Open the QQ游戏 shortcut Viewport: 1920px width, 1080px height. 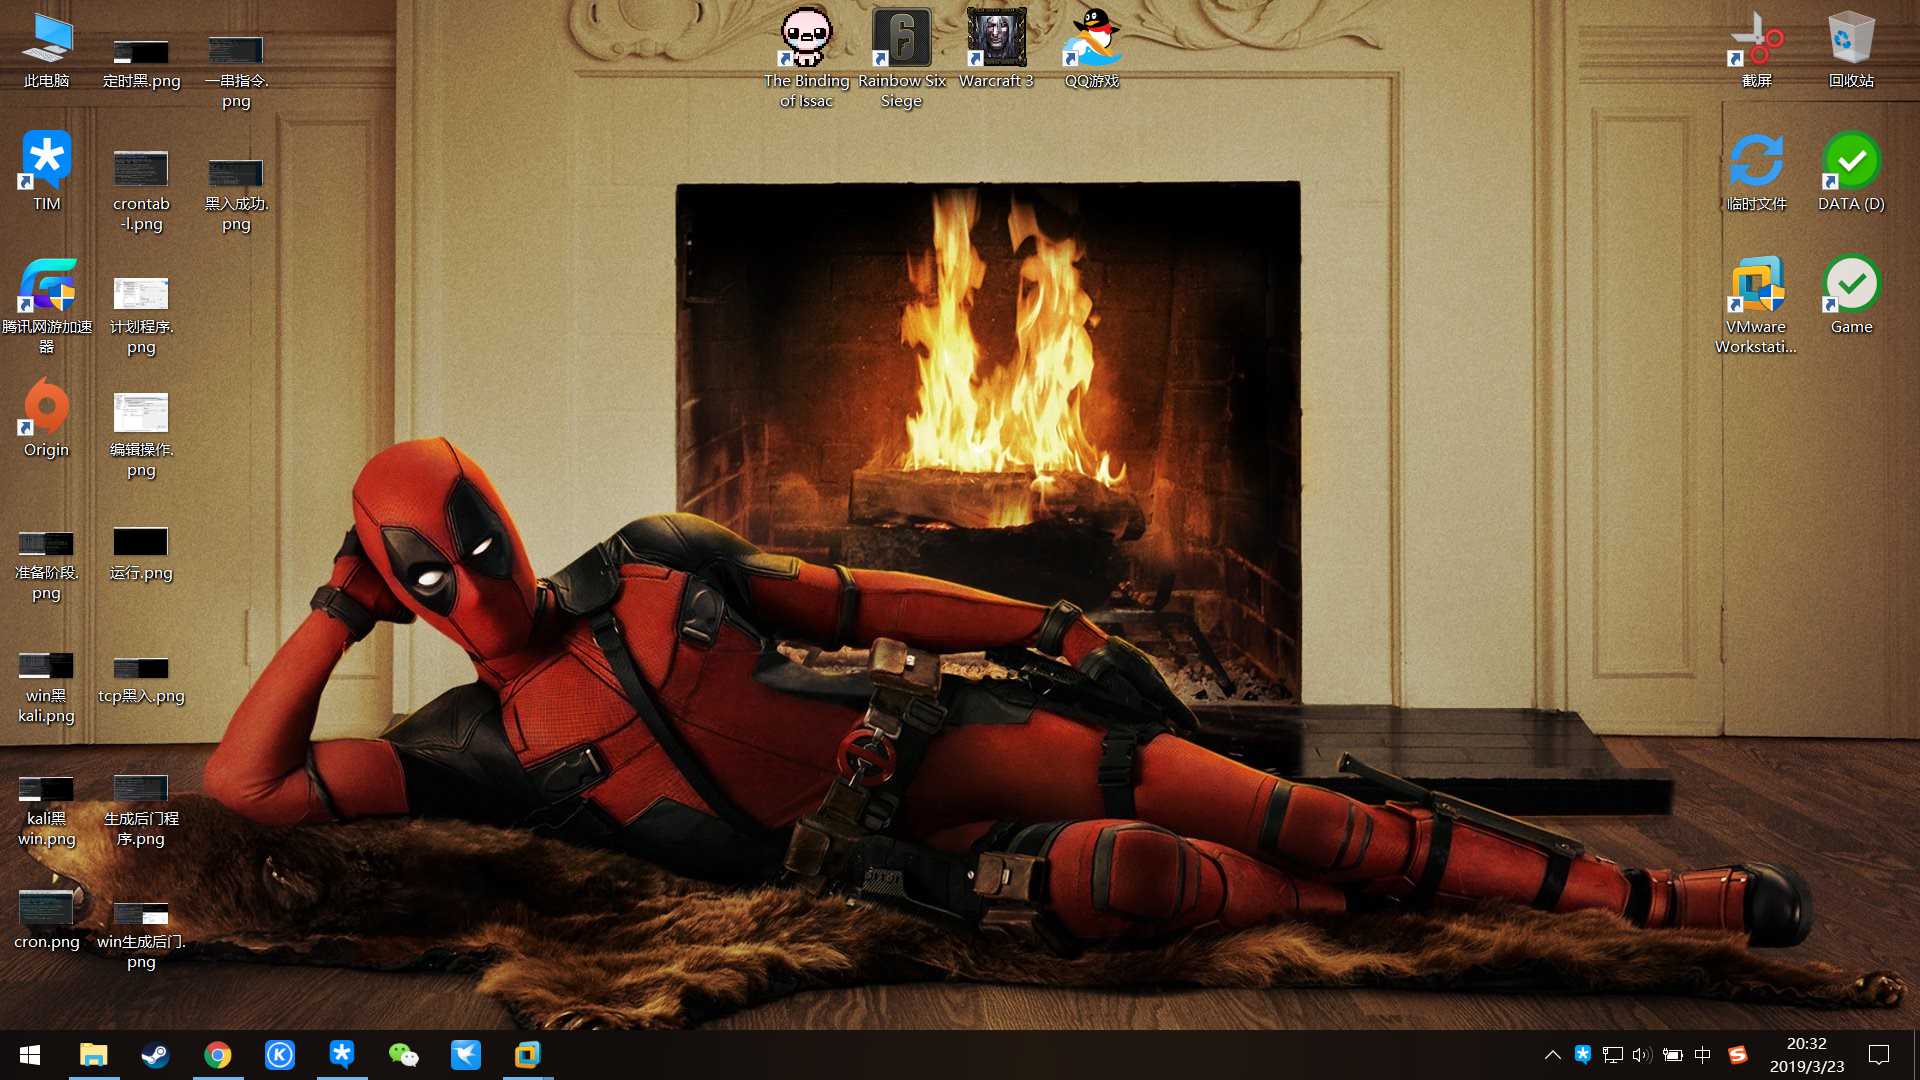pyautogui.click(x=1092, y=48)
